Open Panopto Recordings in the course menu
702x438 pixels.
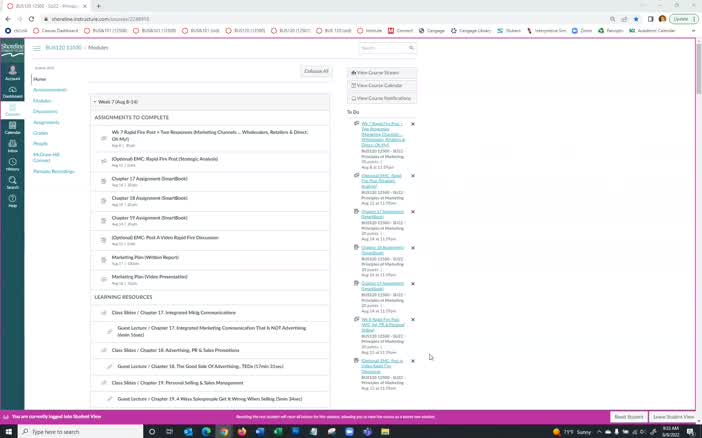pyautogui.click(x=54, y=171)
